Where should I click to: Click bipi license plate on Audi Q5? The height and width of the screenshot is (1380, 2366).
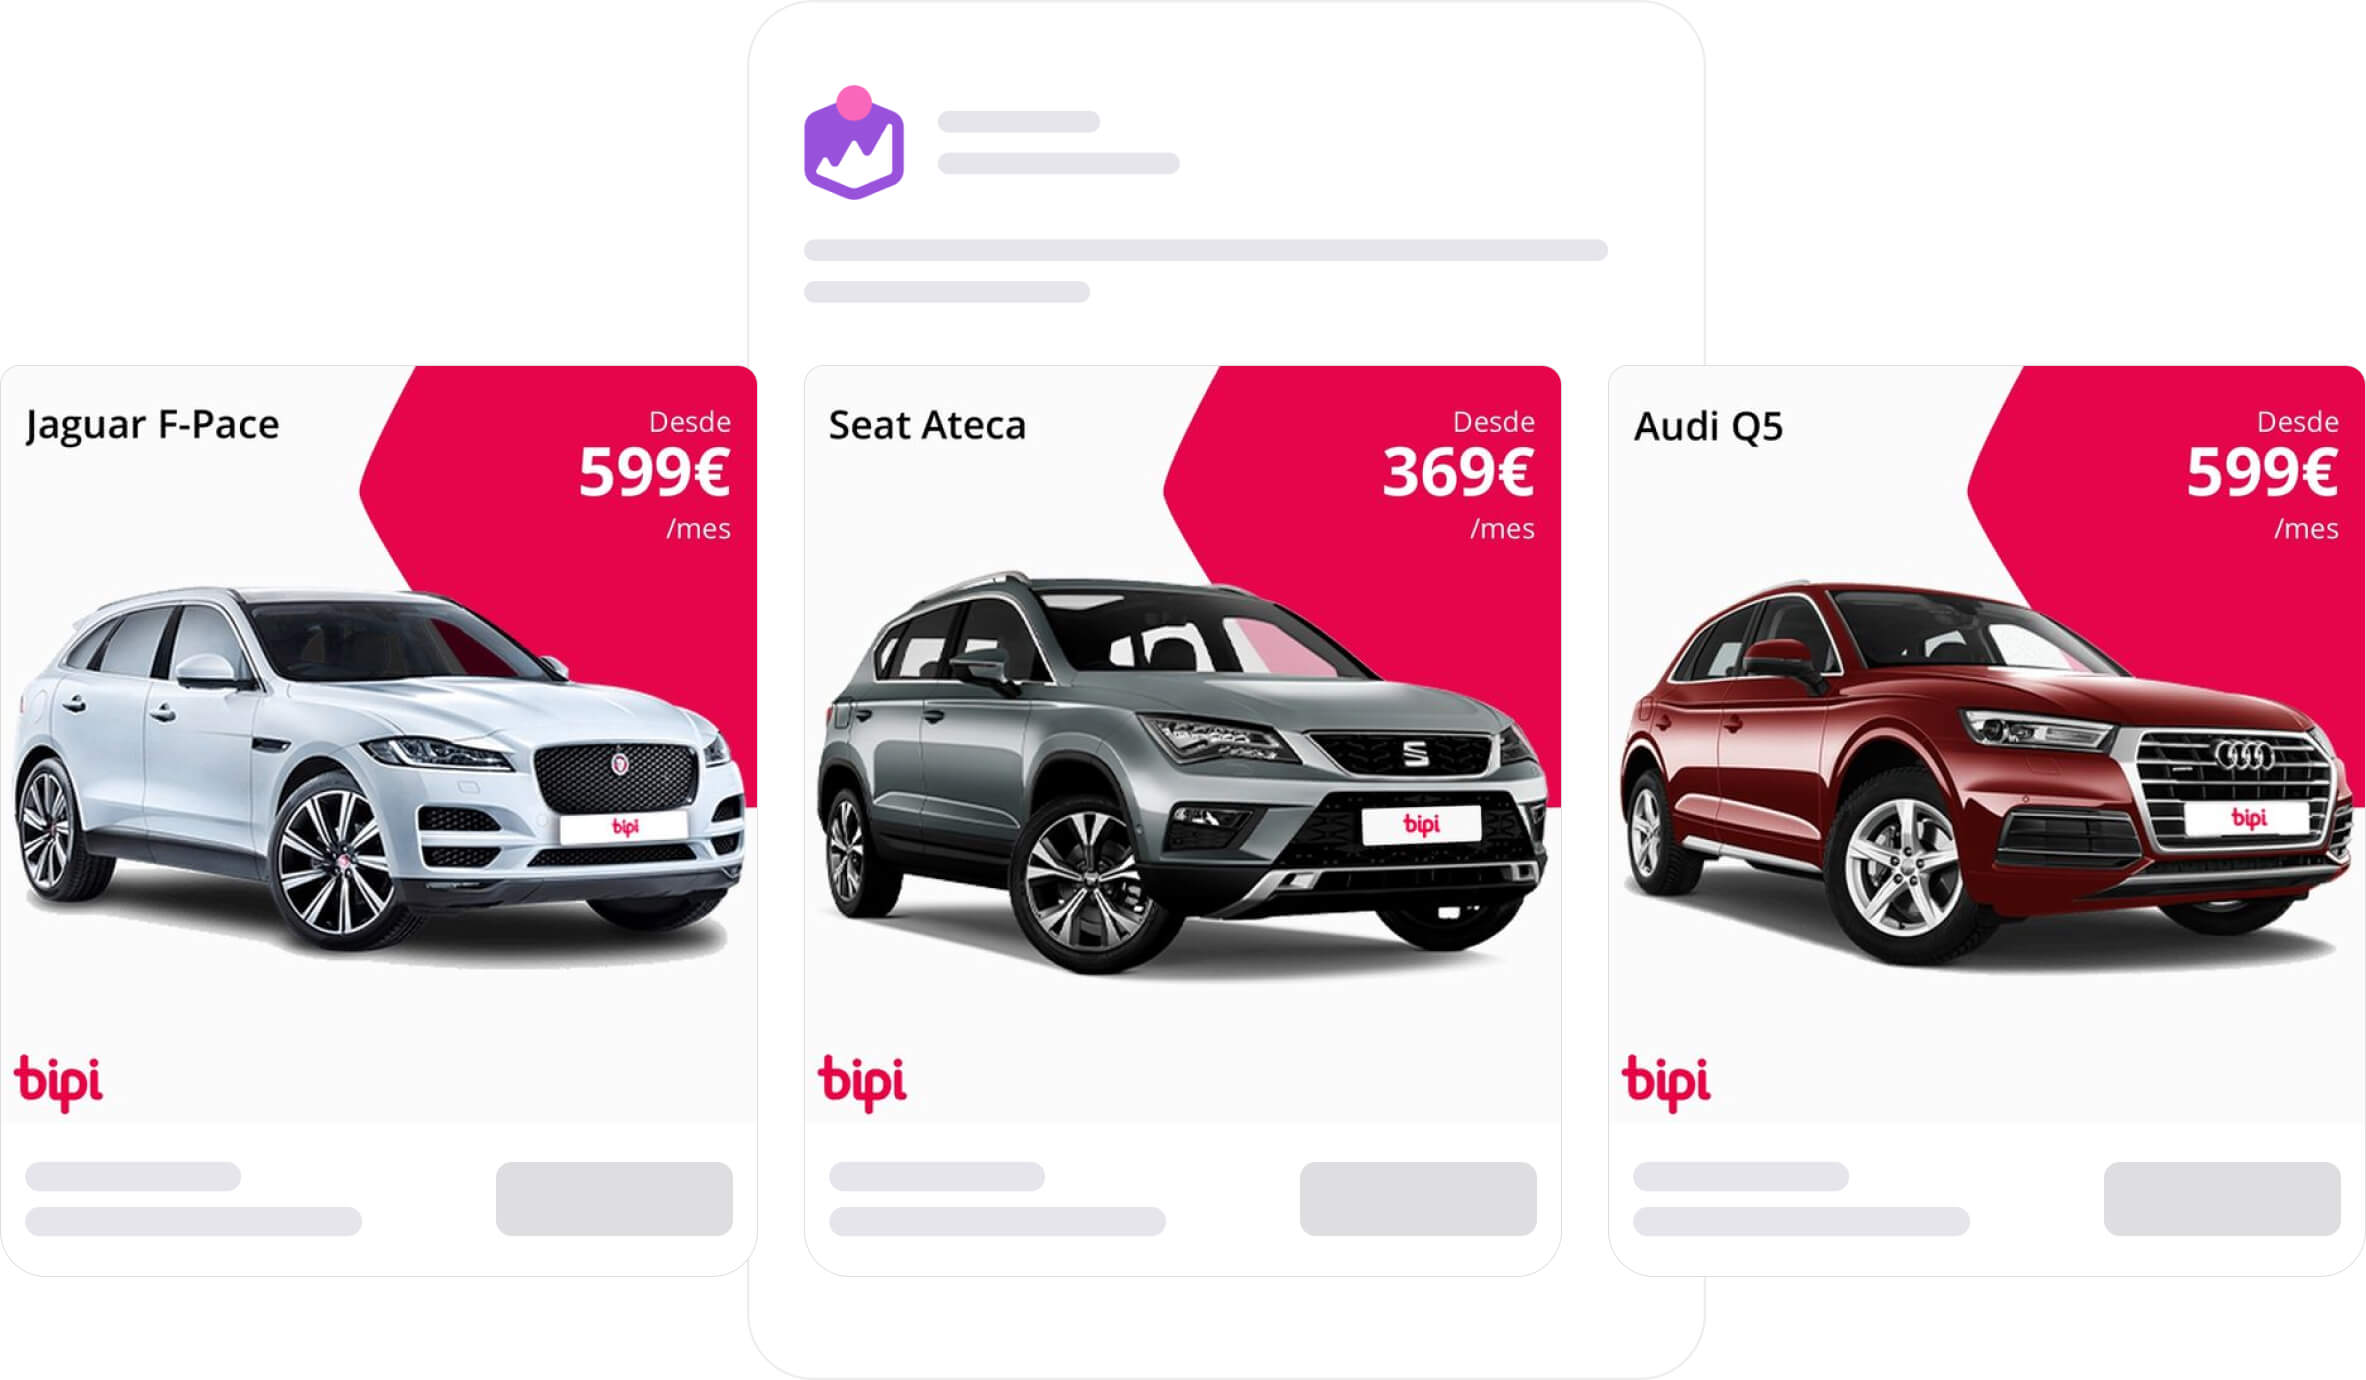(x=2248, y=818)
